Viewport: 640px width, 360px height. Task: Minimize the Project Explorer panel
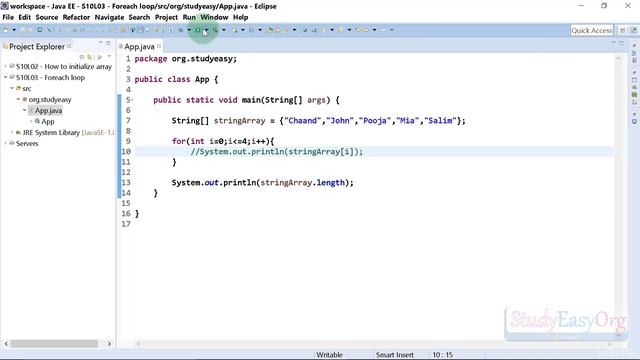click(x=101, y=42)
